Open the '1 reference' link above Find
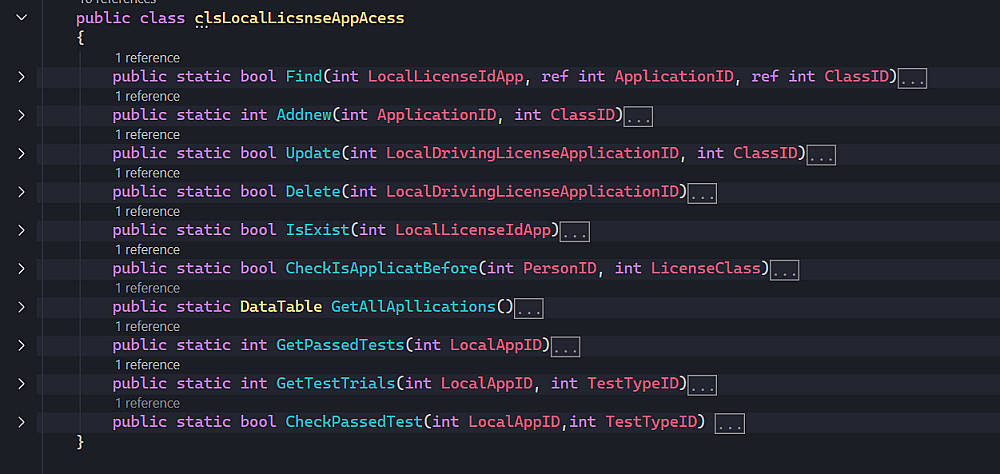1000x474 pixels. pos(147,58)
